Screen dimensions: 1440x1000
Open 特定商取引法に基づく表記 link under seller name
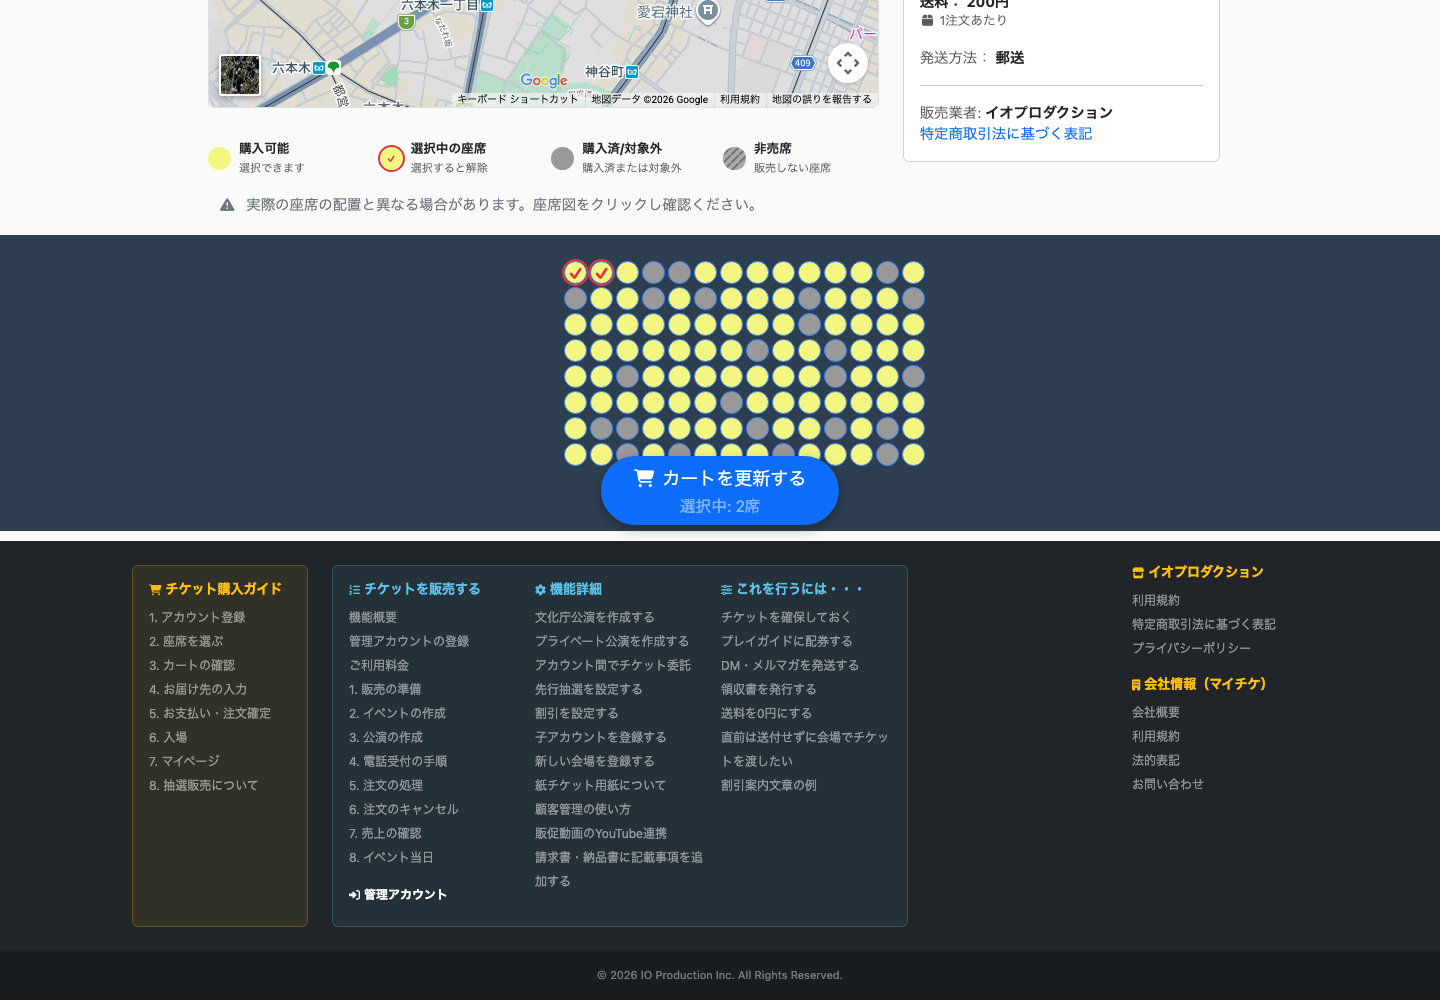[x=1006, y=134]
